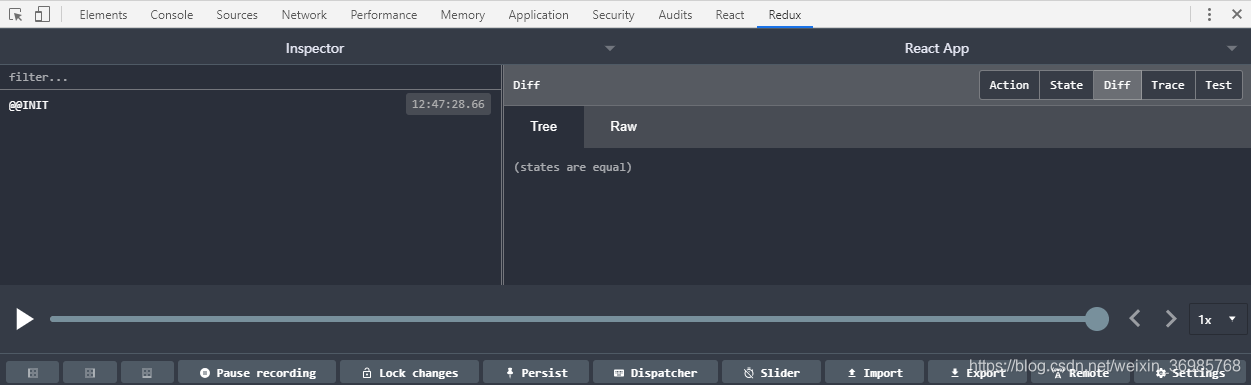
Task: Switch to the Elements tab
Action: click(104, 14)
